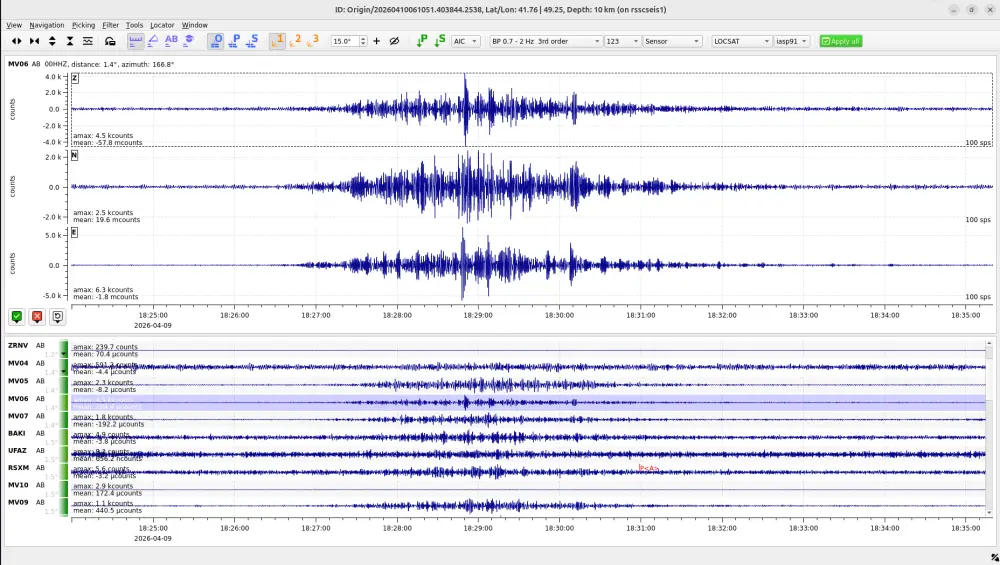The image size is (1000, 565).
Task: Open the LOCSAT locator dropdown
Action: (741, 41)
